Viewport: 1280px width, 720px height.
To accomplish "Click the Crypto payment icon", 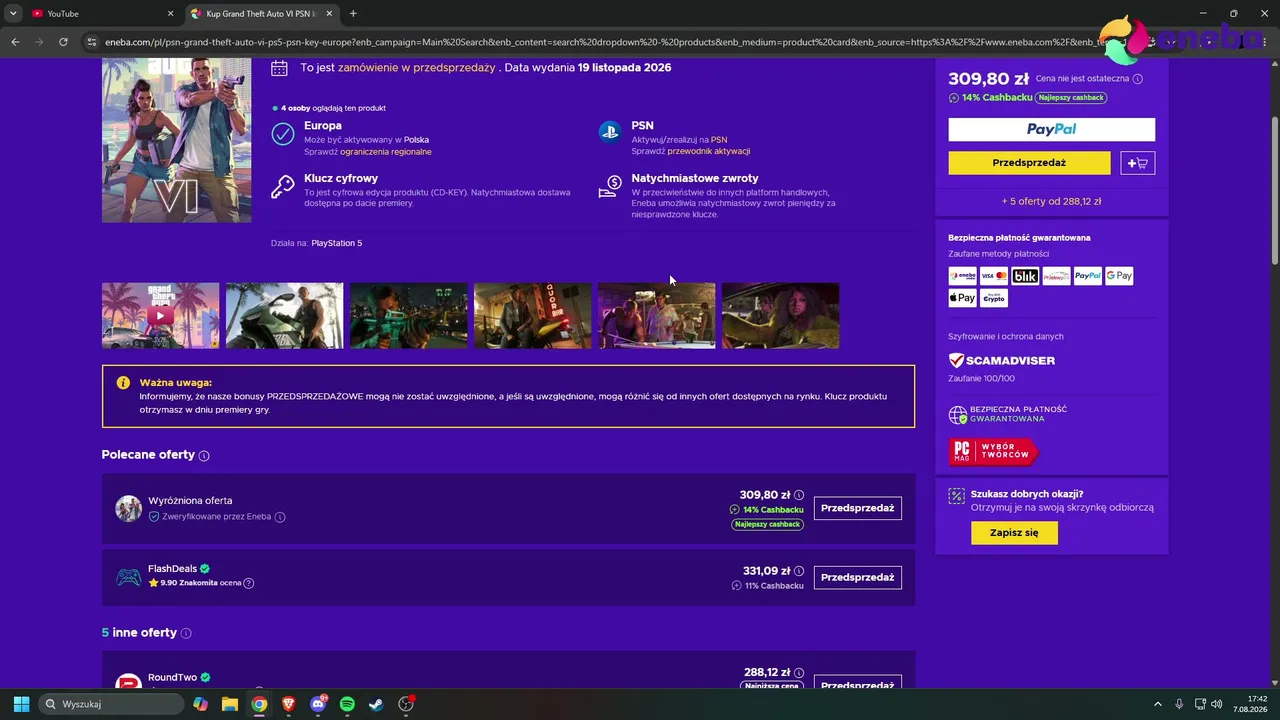I will [x=994, y=298].
